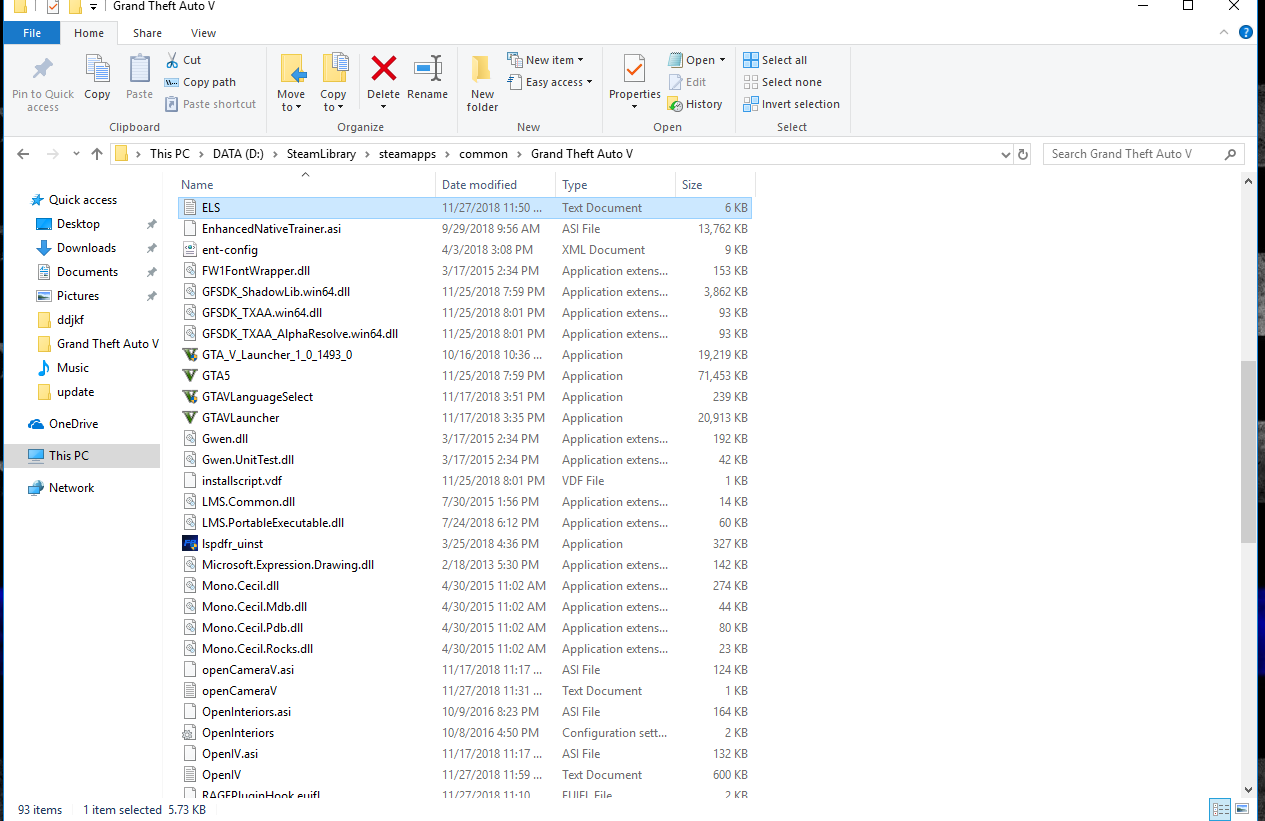Click the Cut scissors icon
The image size is (1265, 821).
(171, 60)
